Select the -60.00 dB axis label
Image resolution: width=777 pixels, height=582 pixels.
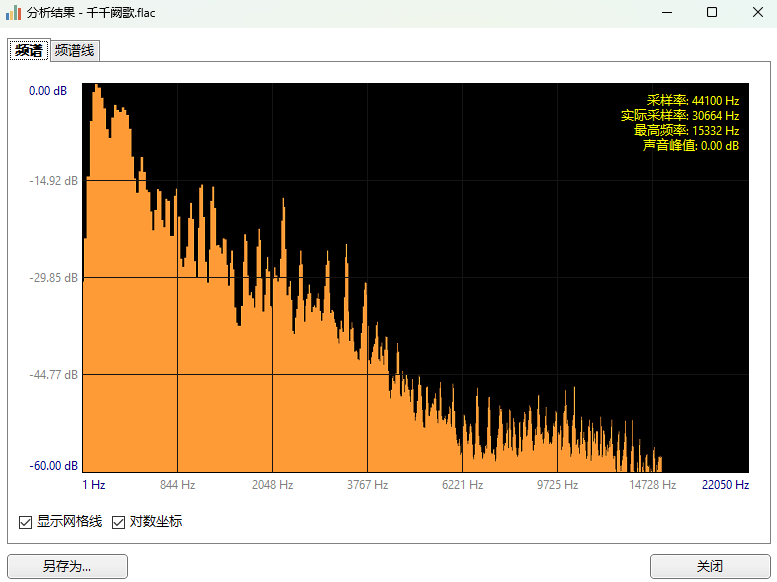tap(53, 466)
